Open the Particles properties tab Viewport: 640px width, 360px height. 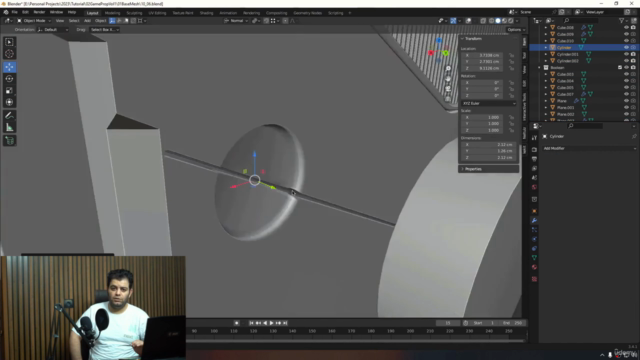click(x=534, y=230)
